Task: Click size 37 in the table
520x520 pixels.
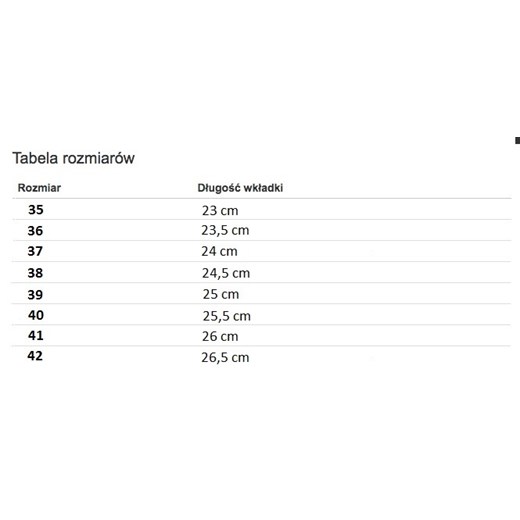Action: coord(35,251)
